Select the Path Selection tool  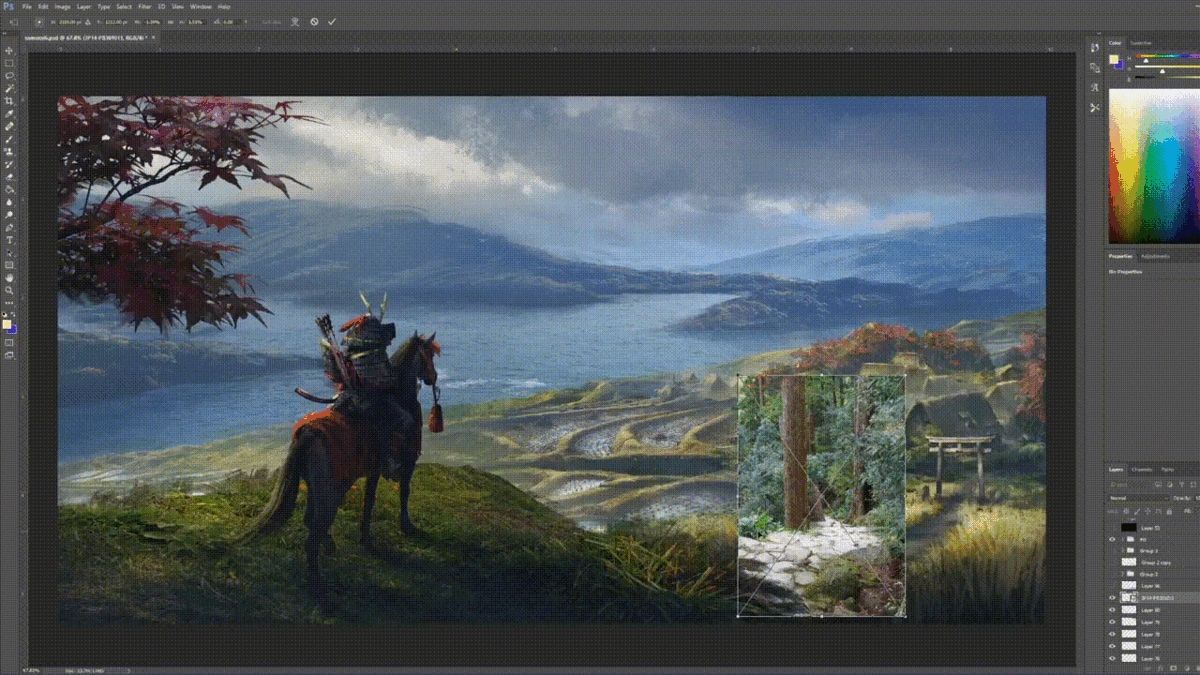point(10,251)
